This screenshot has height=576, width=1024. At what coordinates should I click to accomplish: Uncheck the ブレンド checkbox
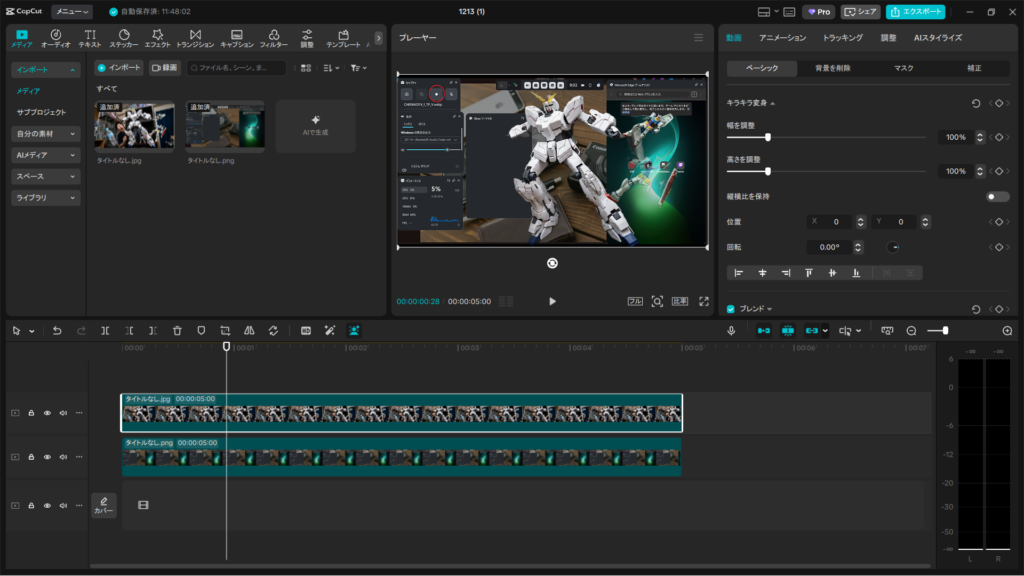[731, 310]
